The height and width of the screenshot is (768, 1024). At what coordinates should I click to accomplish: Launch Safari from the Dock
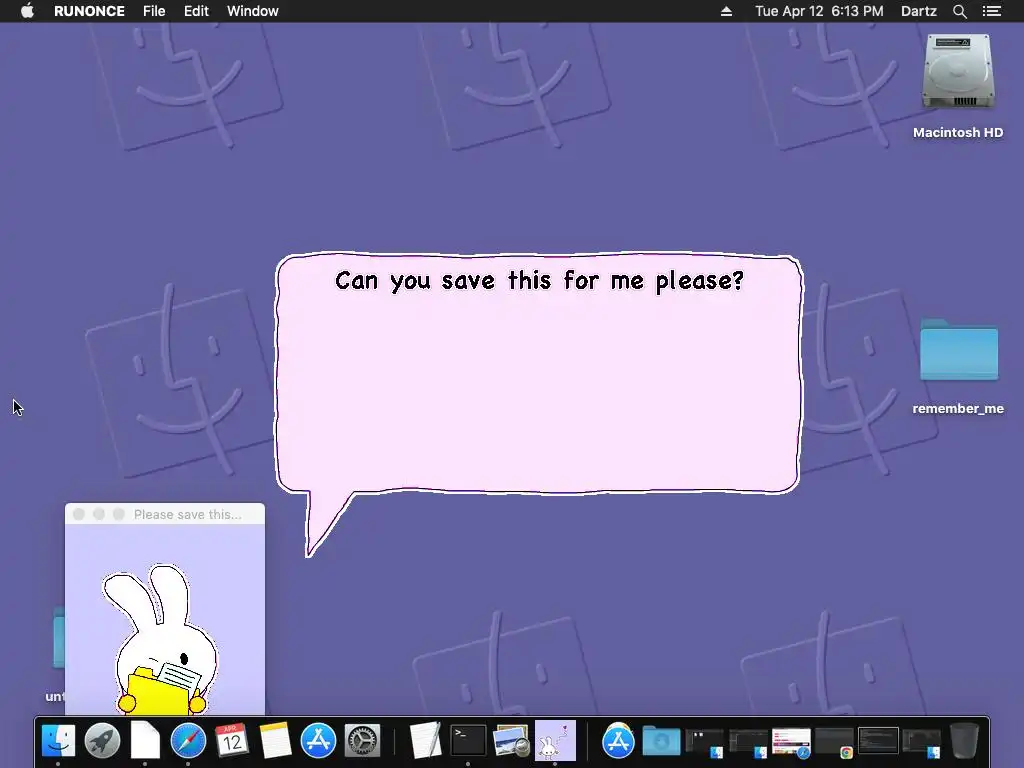point(188,741)
